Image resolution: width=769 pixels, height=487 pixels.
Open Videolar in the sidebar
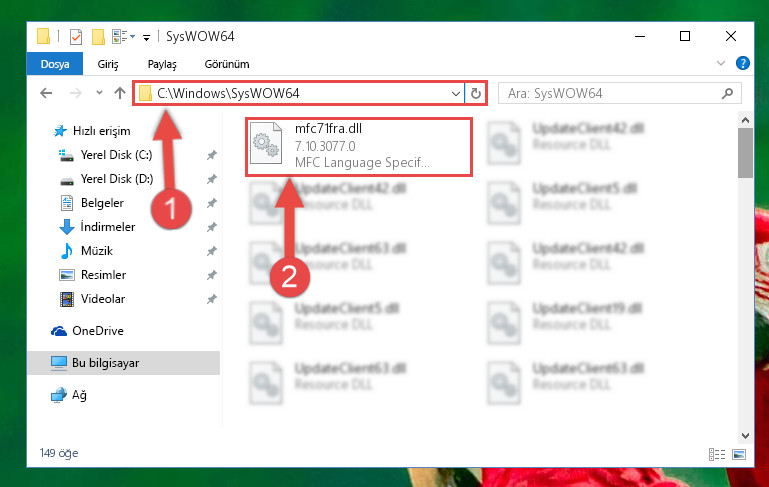(103, 299)
